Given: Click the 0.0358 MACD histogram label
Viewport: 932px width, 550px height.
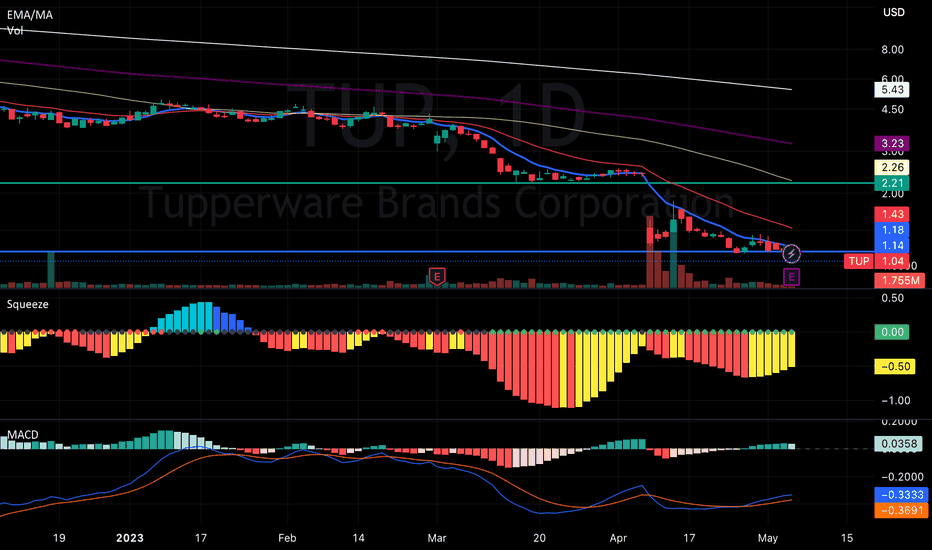Looking at the screenshot, I should tap(898, 444).
